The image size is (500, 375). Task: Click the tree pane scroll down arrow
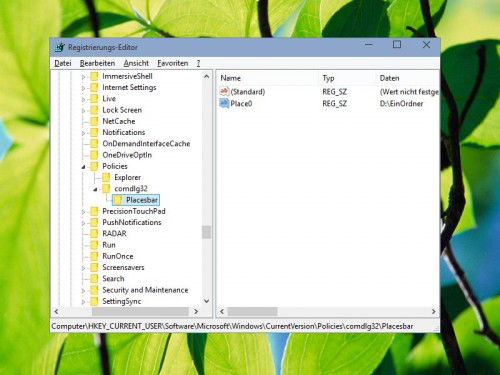pyautogui.click(x=206, y=301)
